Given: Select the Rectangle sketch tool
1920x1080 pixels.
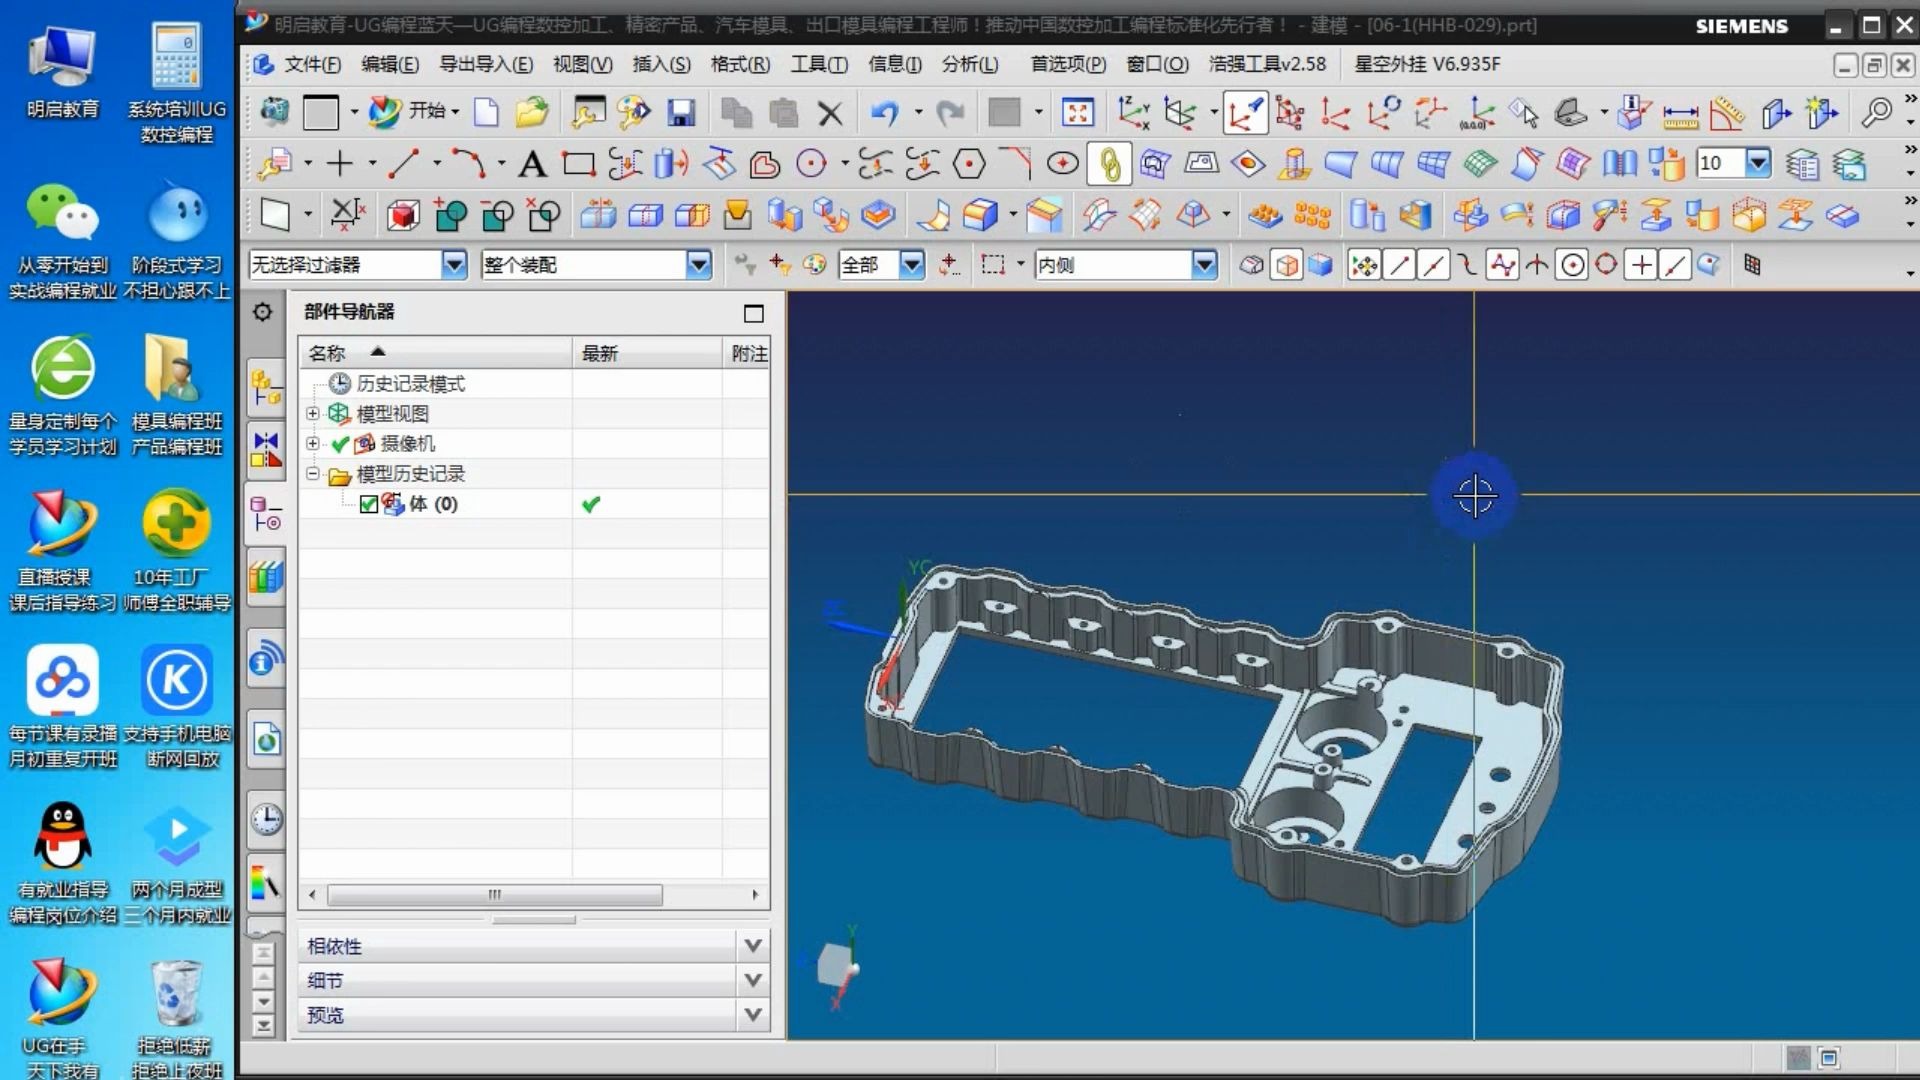Looking at the screenshot, I should point(578,164).
